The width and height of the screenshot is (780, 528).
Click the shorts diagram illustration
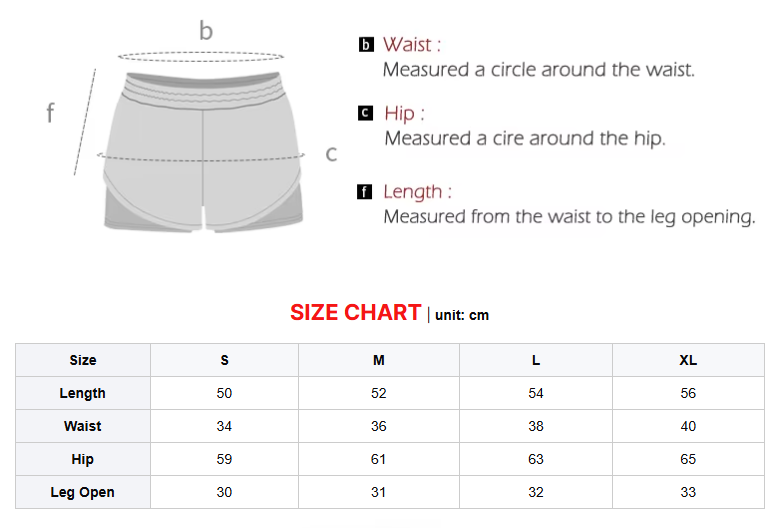point(205,150)
